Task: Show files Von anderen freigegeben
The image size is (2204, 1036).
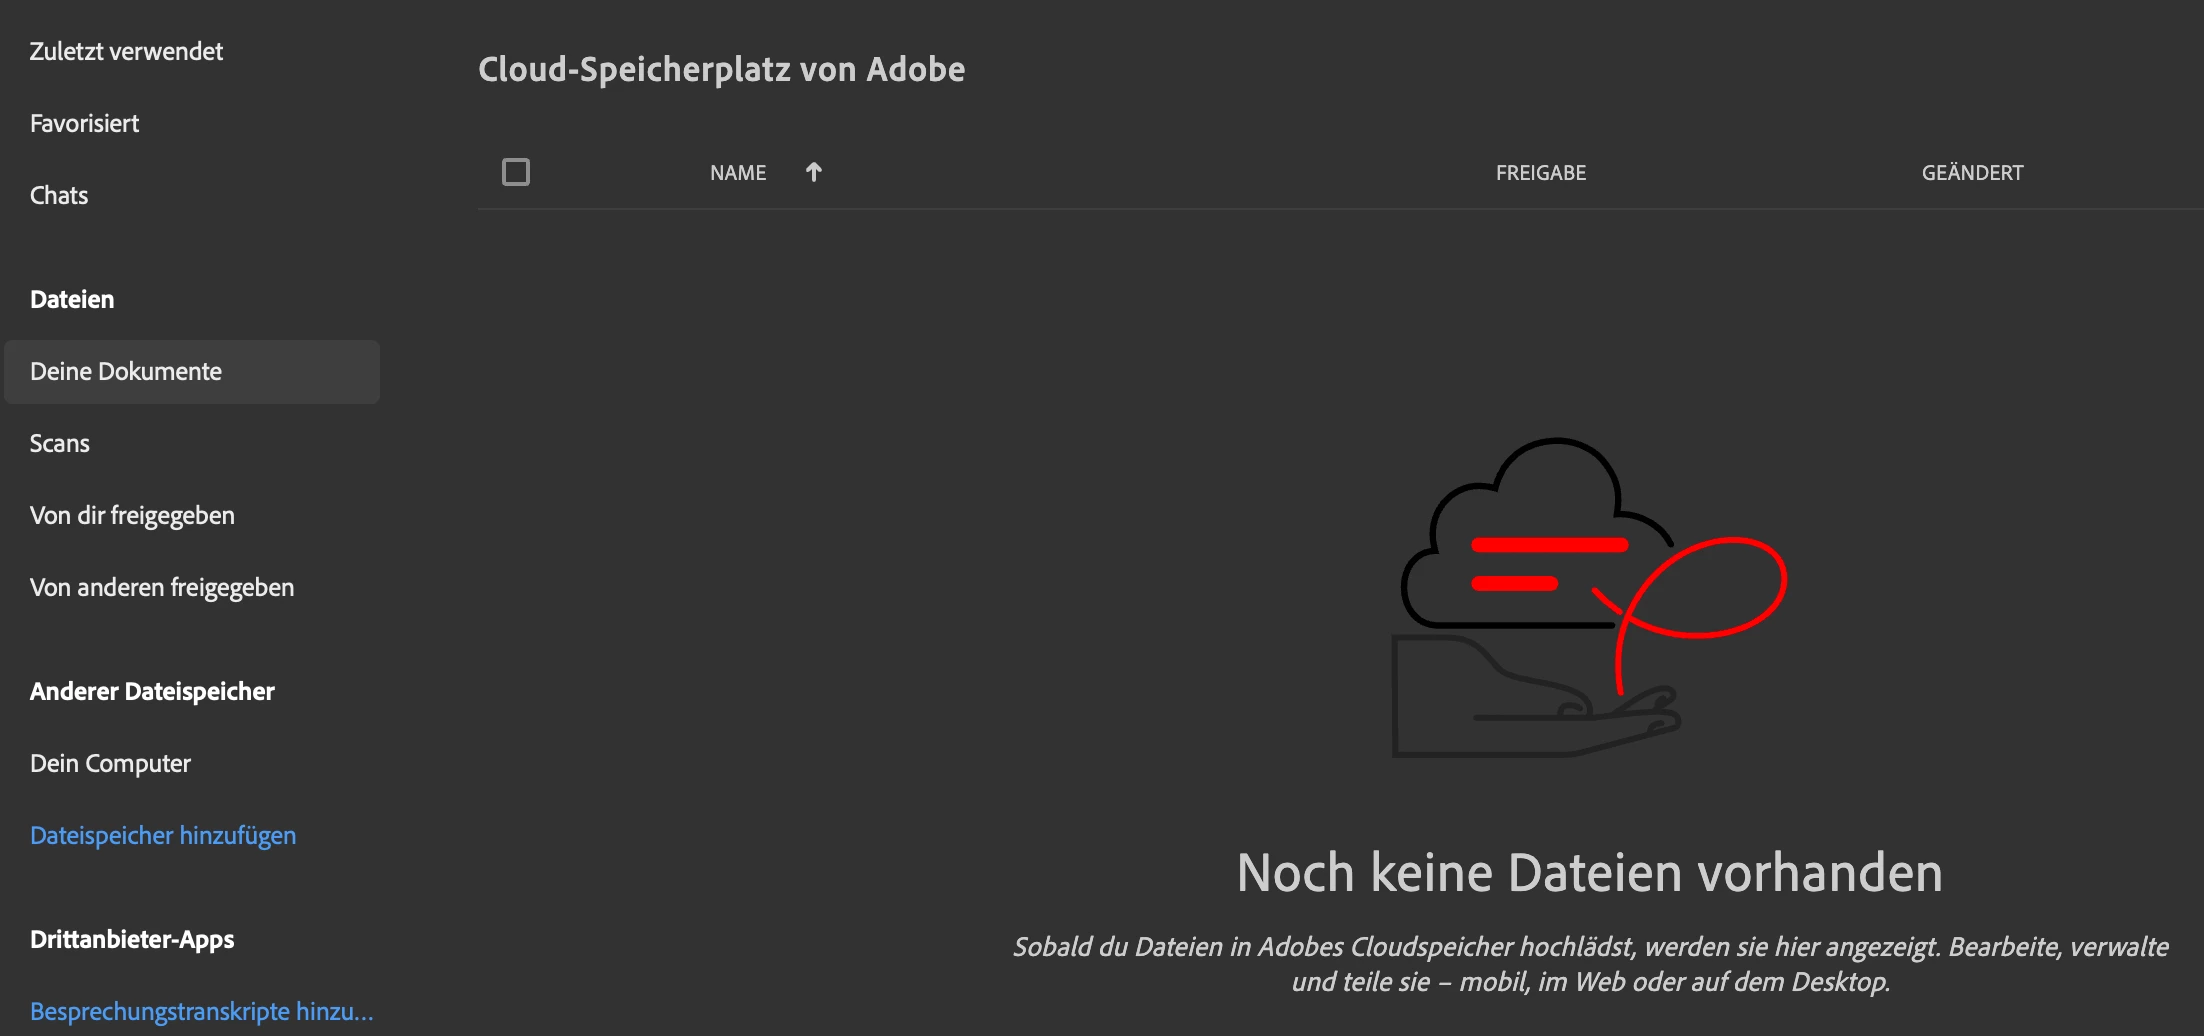Action: pos(162,588)
